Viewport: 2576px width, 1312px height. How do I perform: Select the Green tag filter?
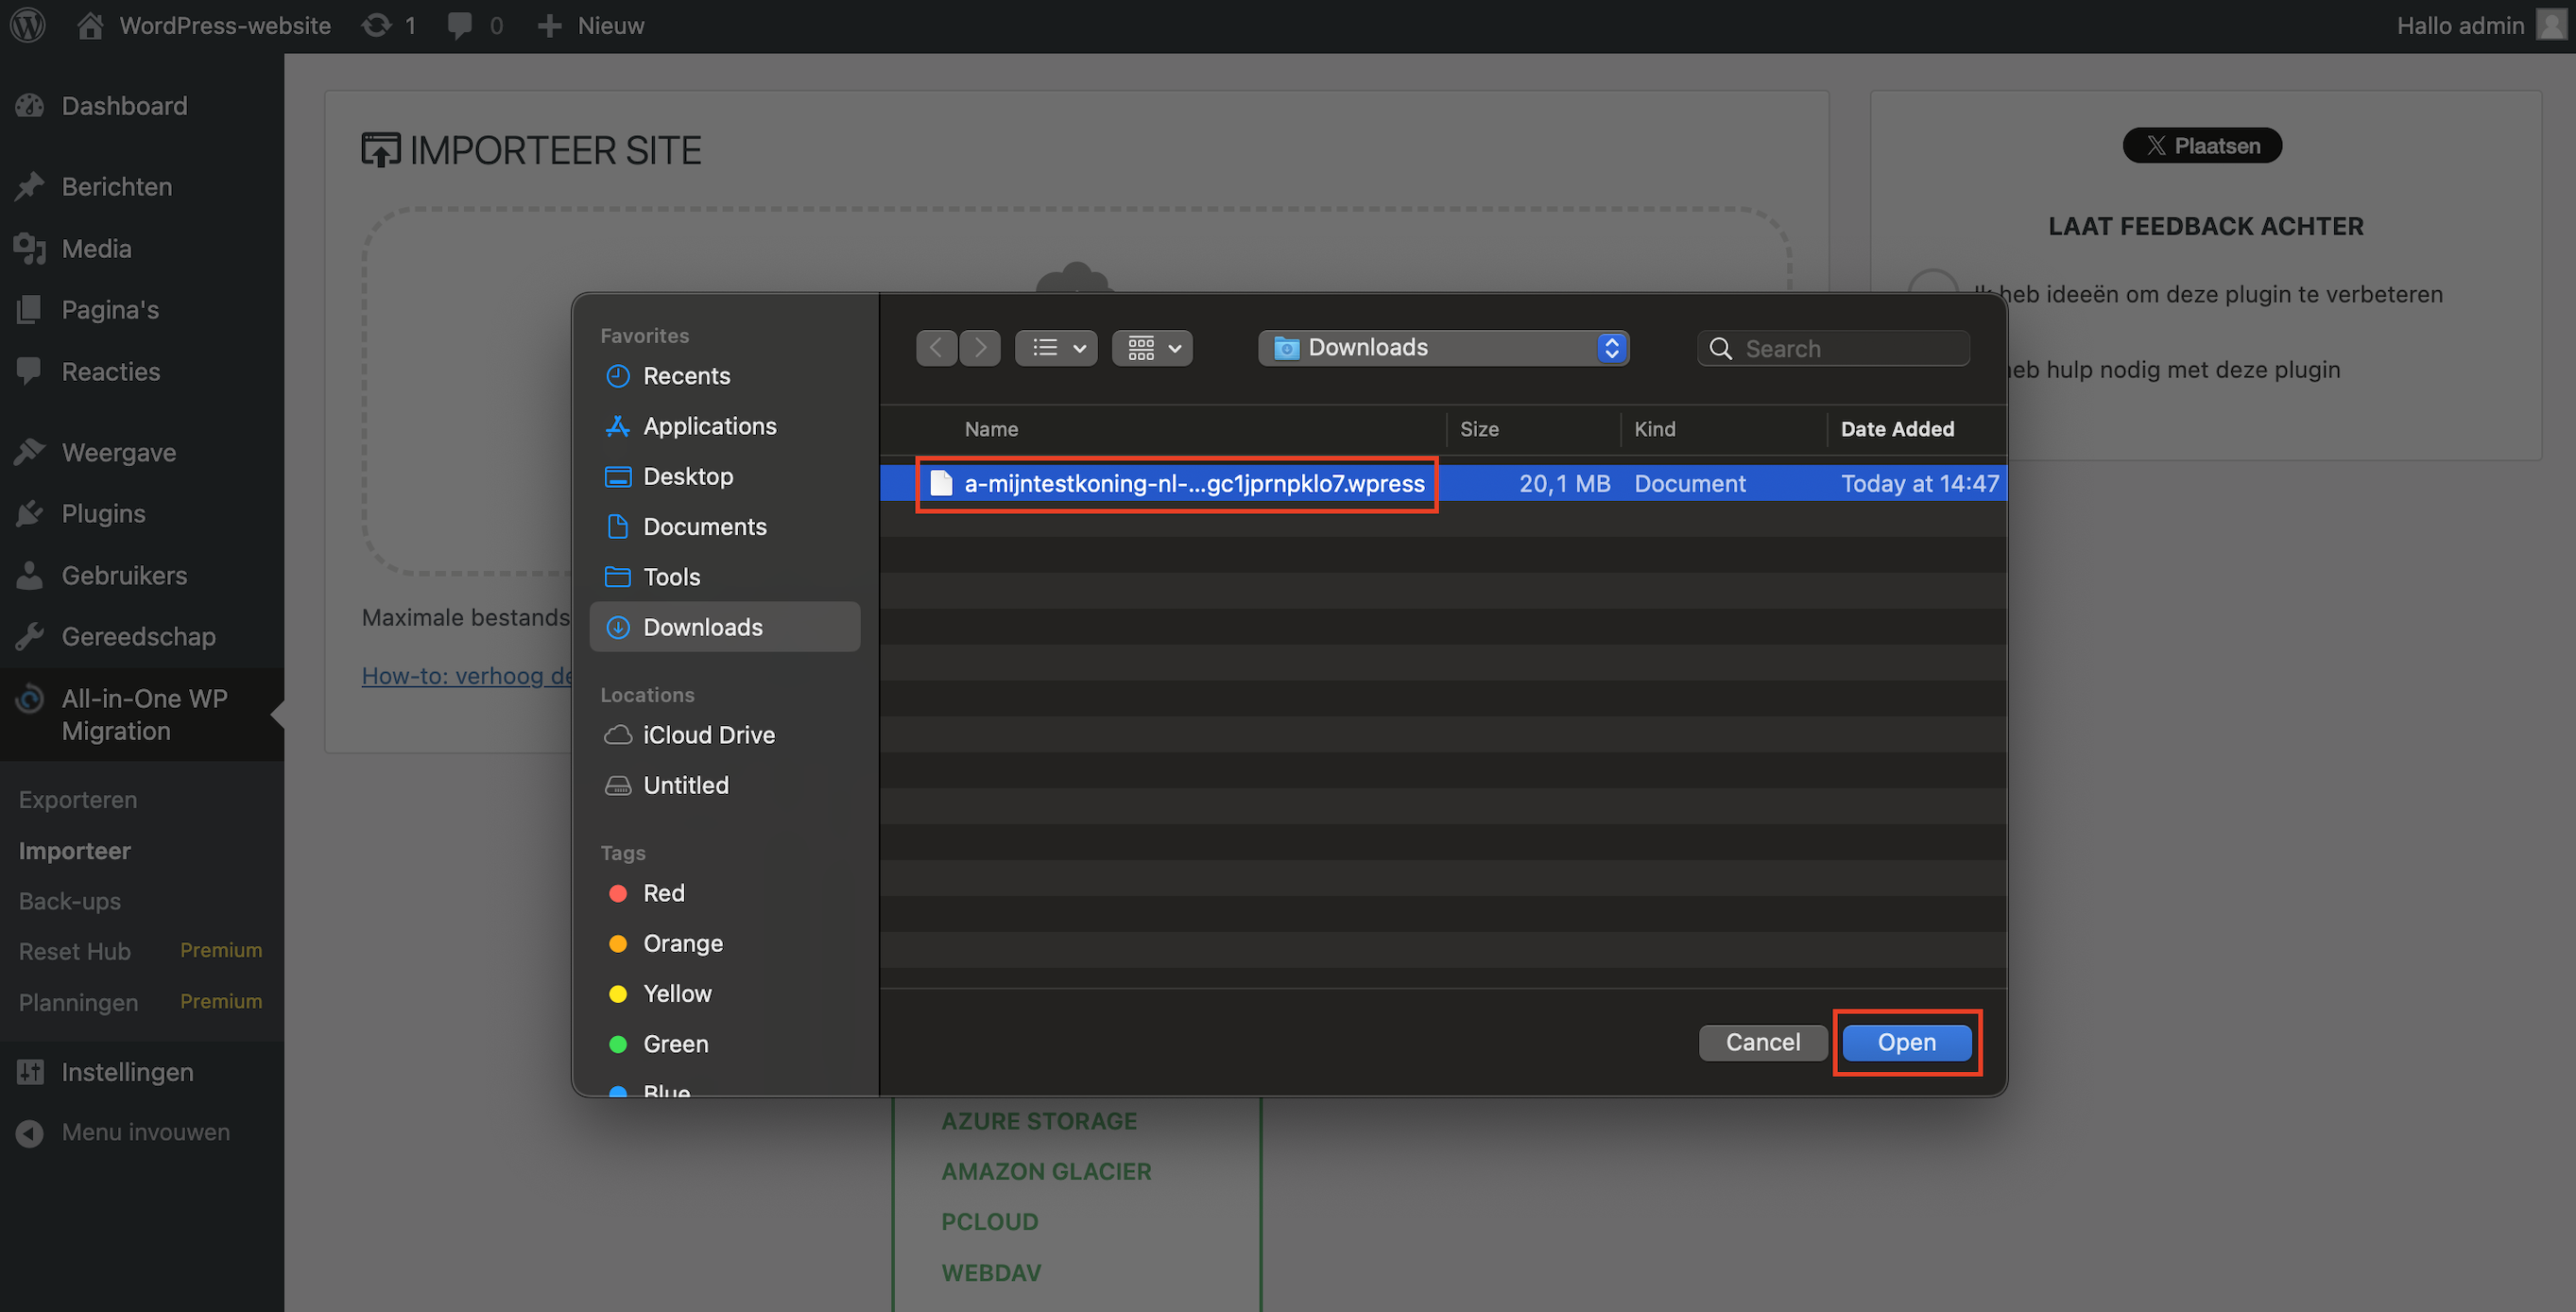(x=675, y=1044)
